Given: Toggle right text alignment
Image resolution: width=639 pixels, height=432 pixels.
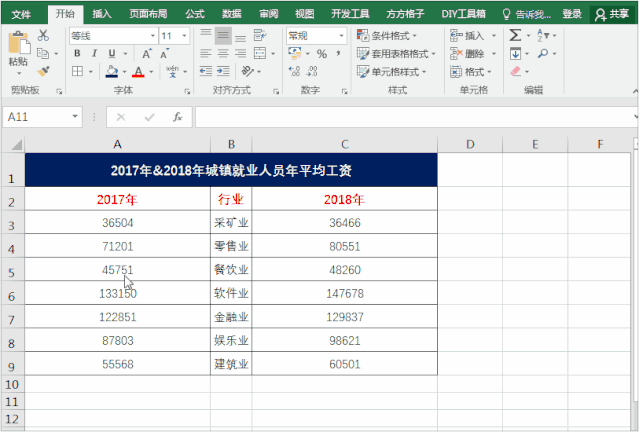Looking at the screenshot, I should point(240,53).
